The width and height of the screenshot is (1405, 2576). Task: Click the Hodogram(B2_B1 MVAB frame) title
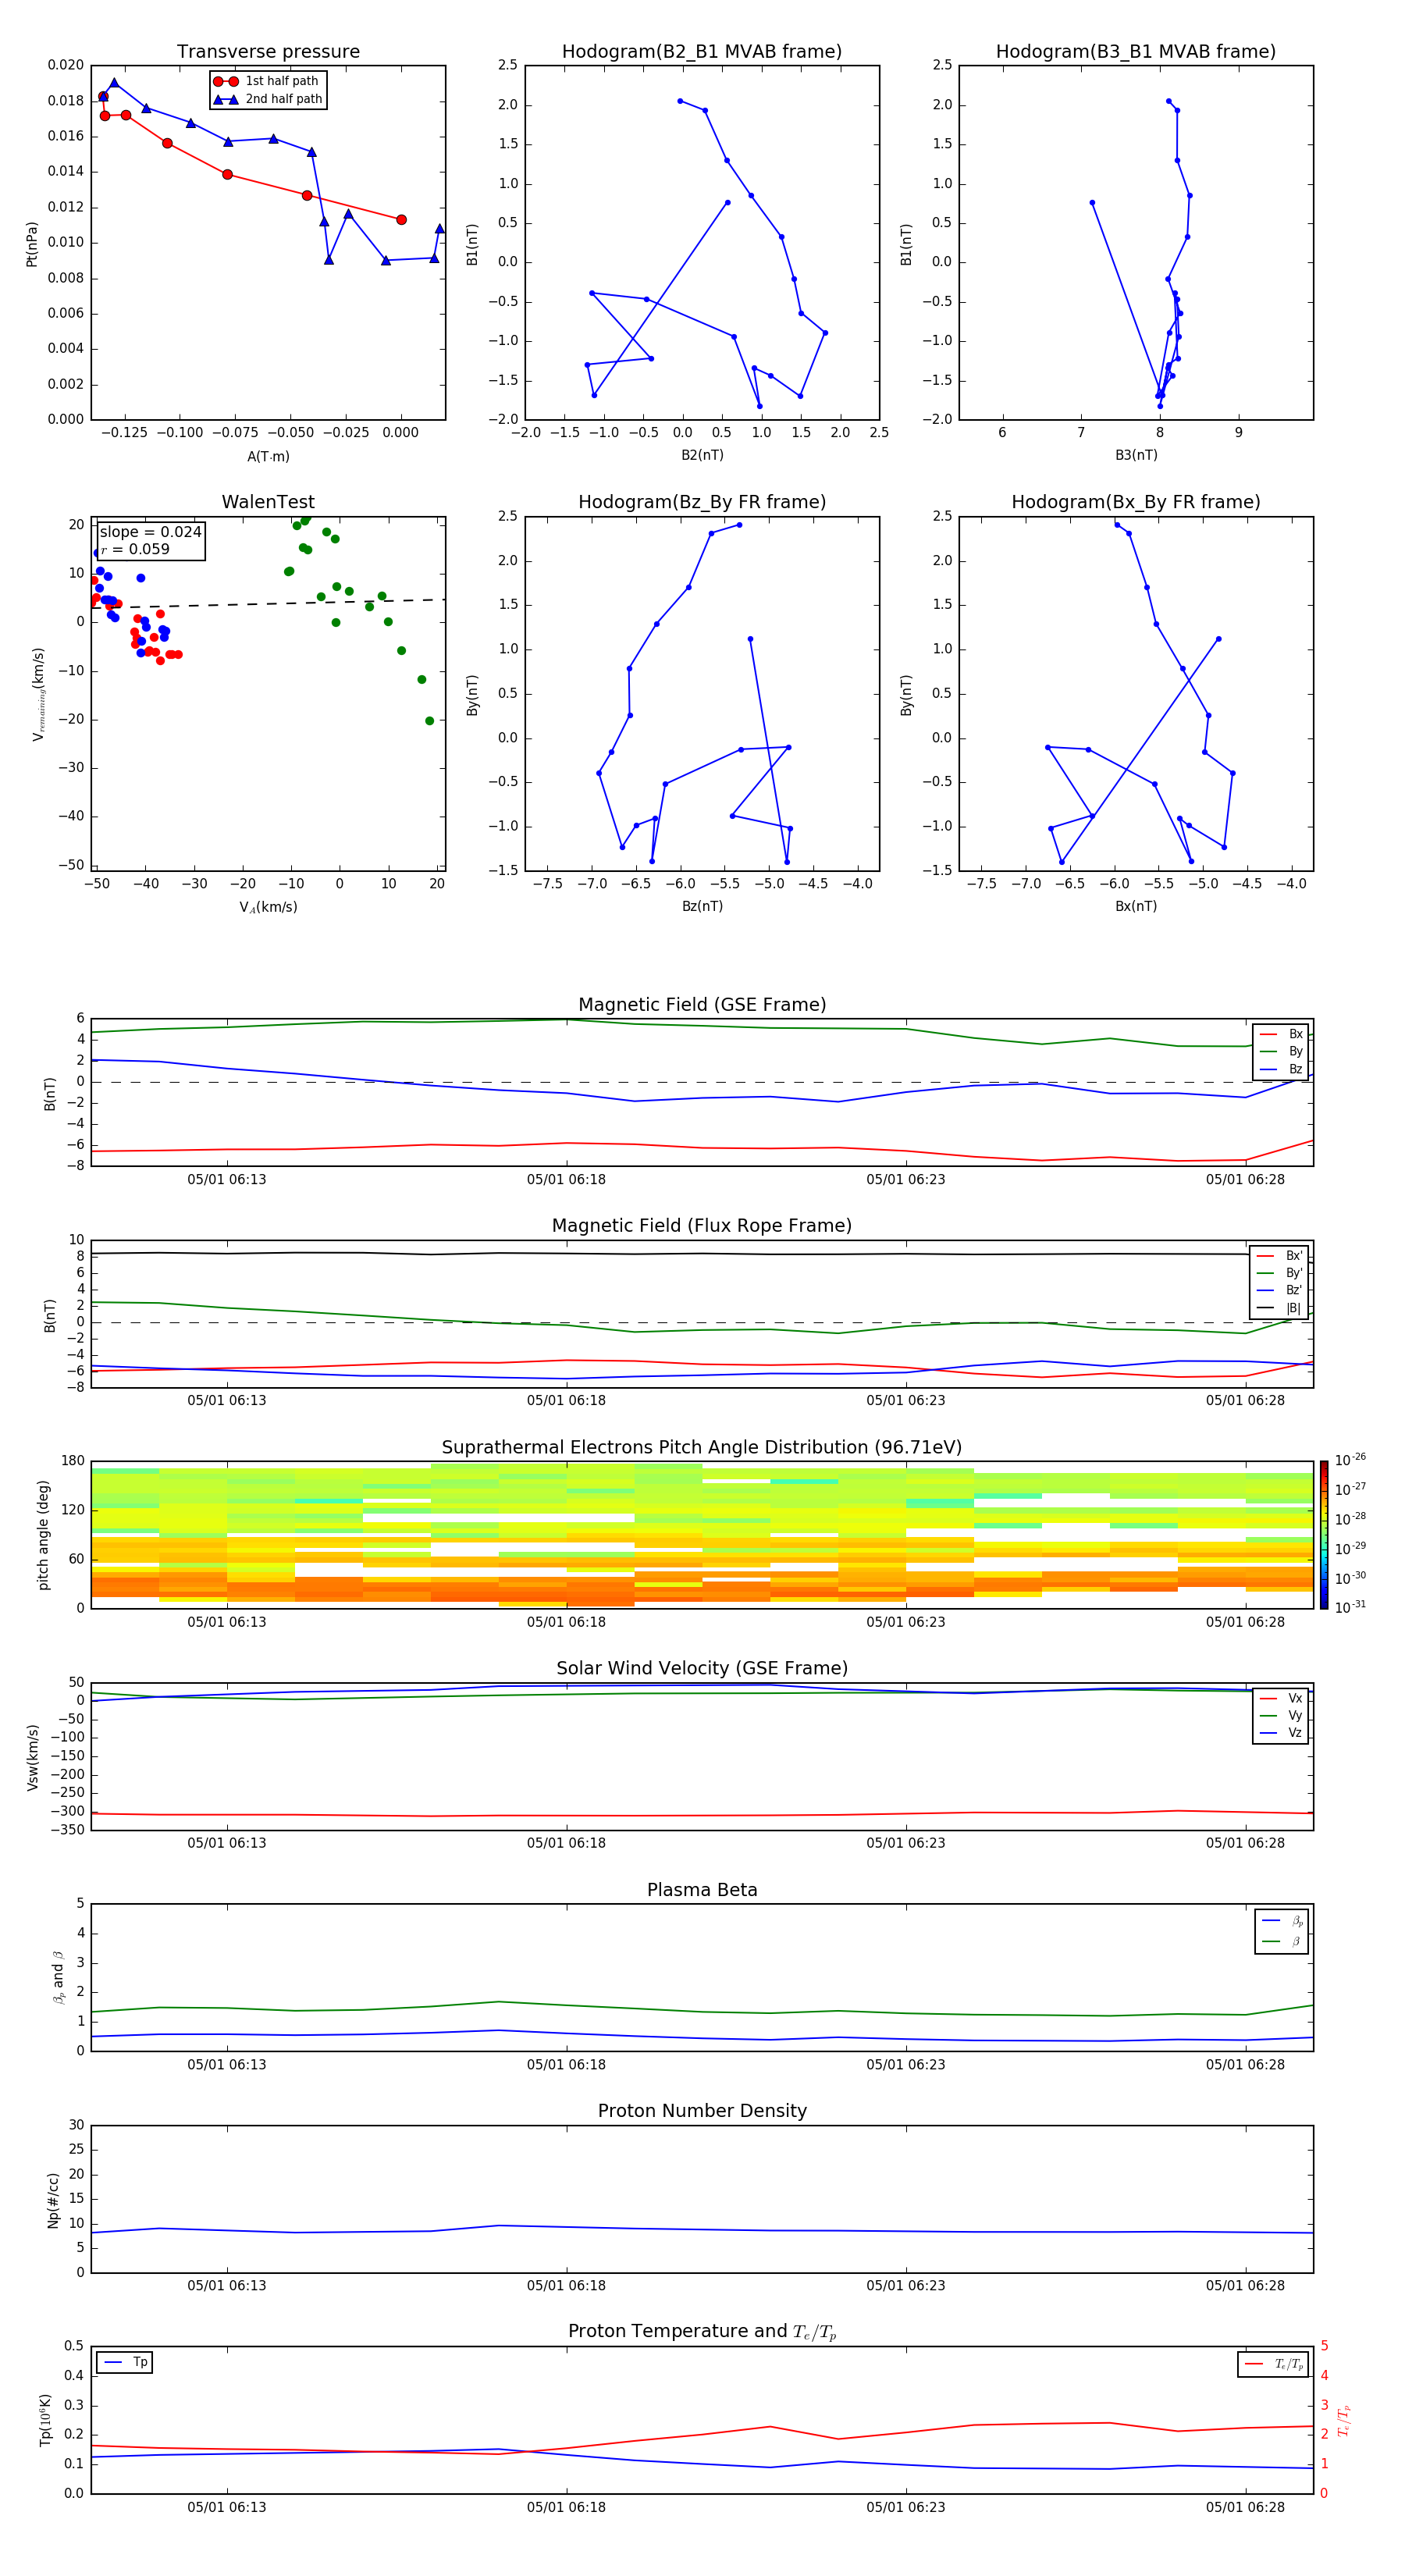pyautogui.click(x=701, y=51)
